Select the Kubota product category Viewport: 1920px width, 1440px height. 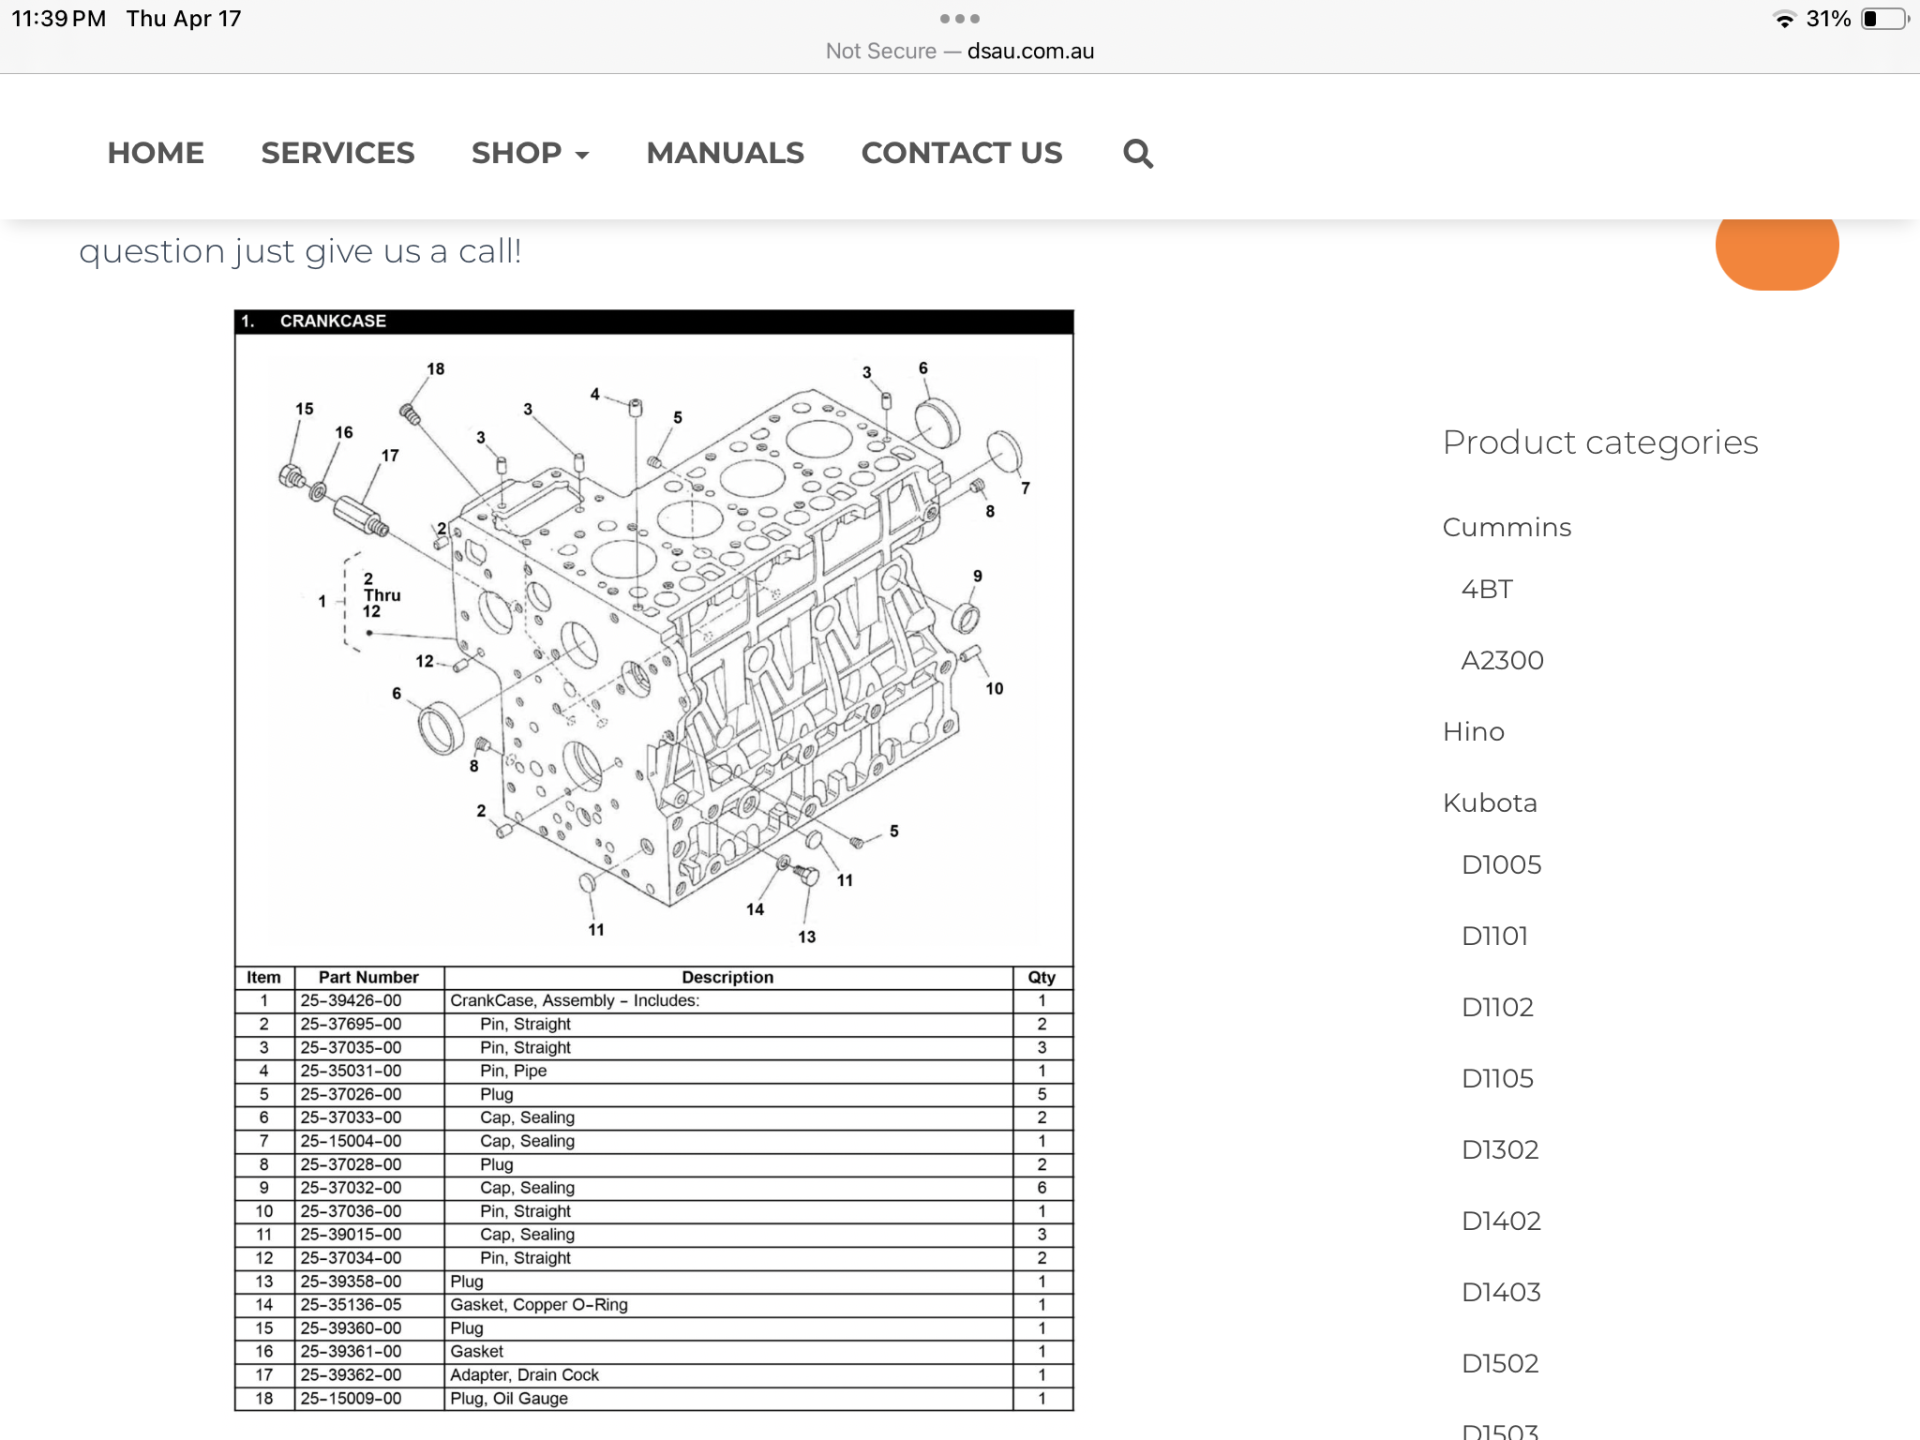pyautogui.click(x=1490, y=802)
